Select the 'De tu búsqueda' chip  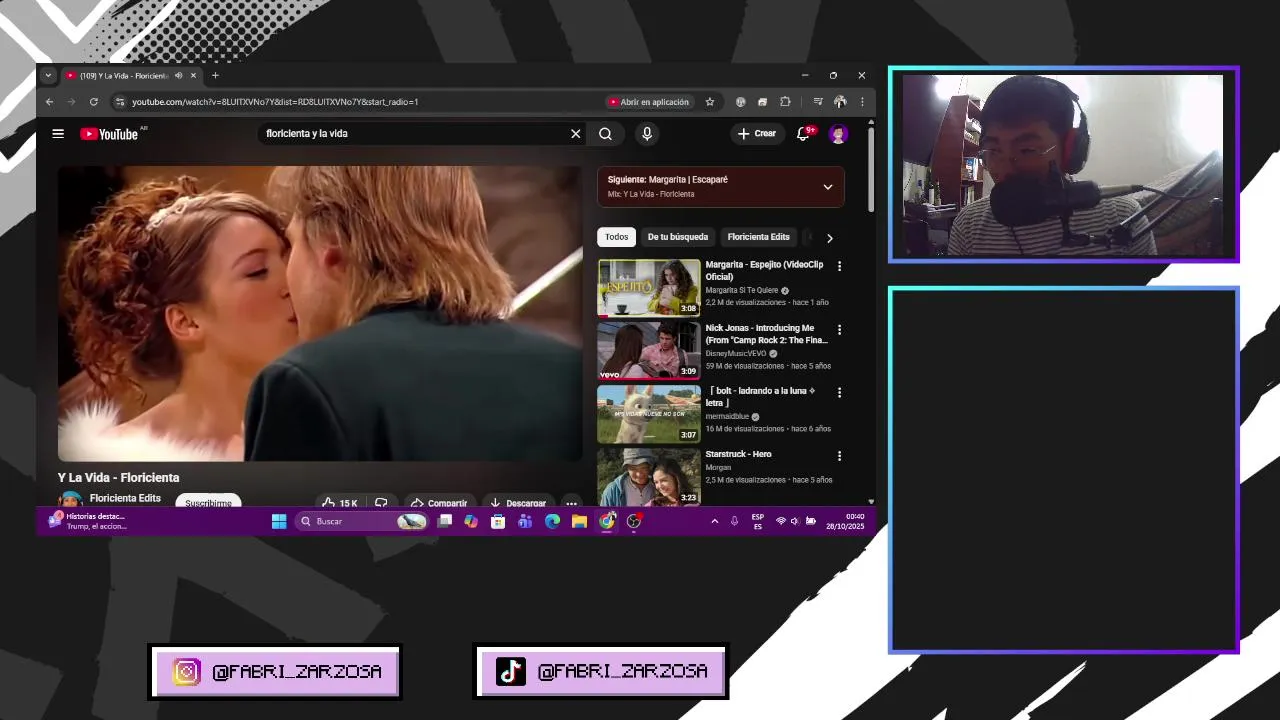(x=678, y=237)
